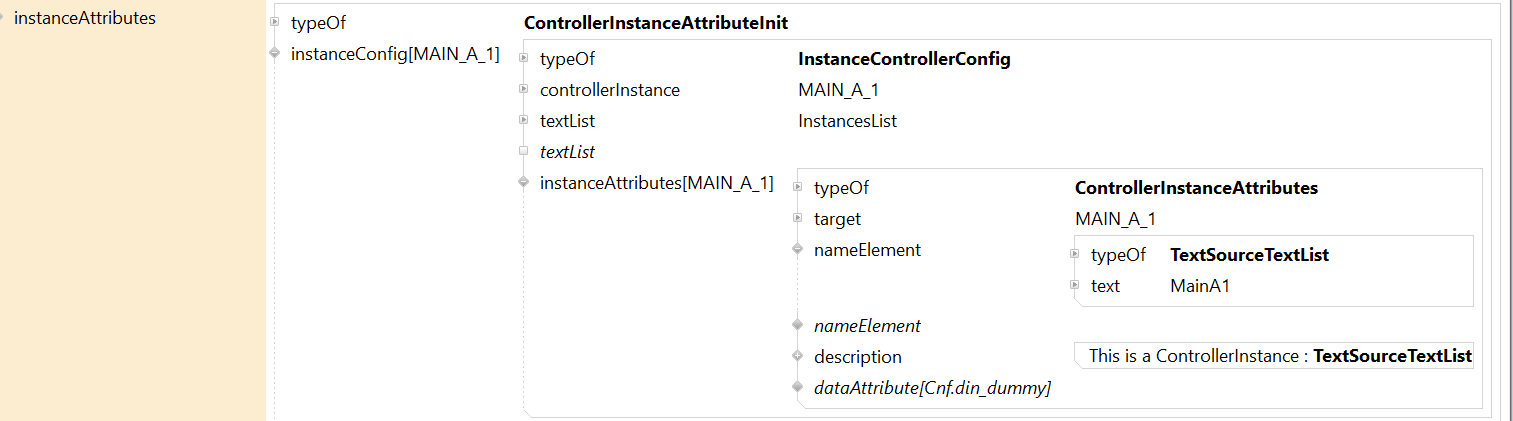Expand instanceAttributes in the left panel

coord(3,18)
